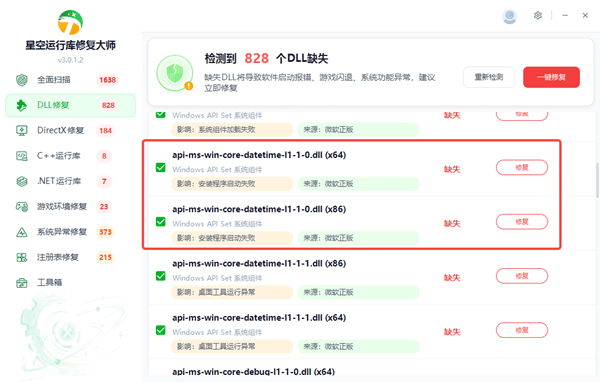The image size is (600, 382).
Task: Click the .NET运行库 sidebar icon
Action: pos(22,181)
